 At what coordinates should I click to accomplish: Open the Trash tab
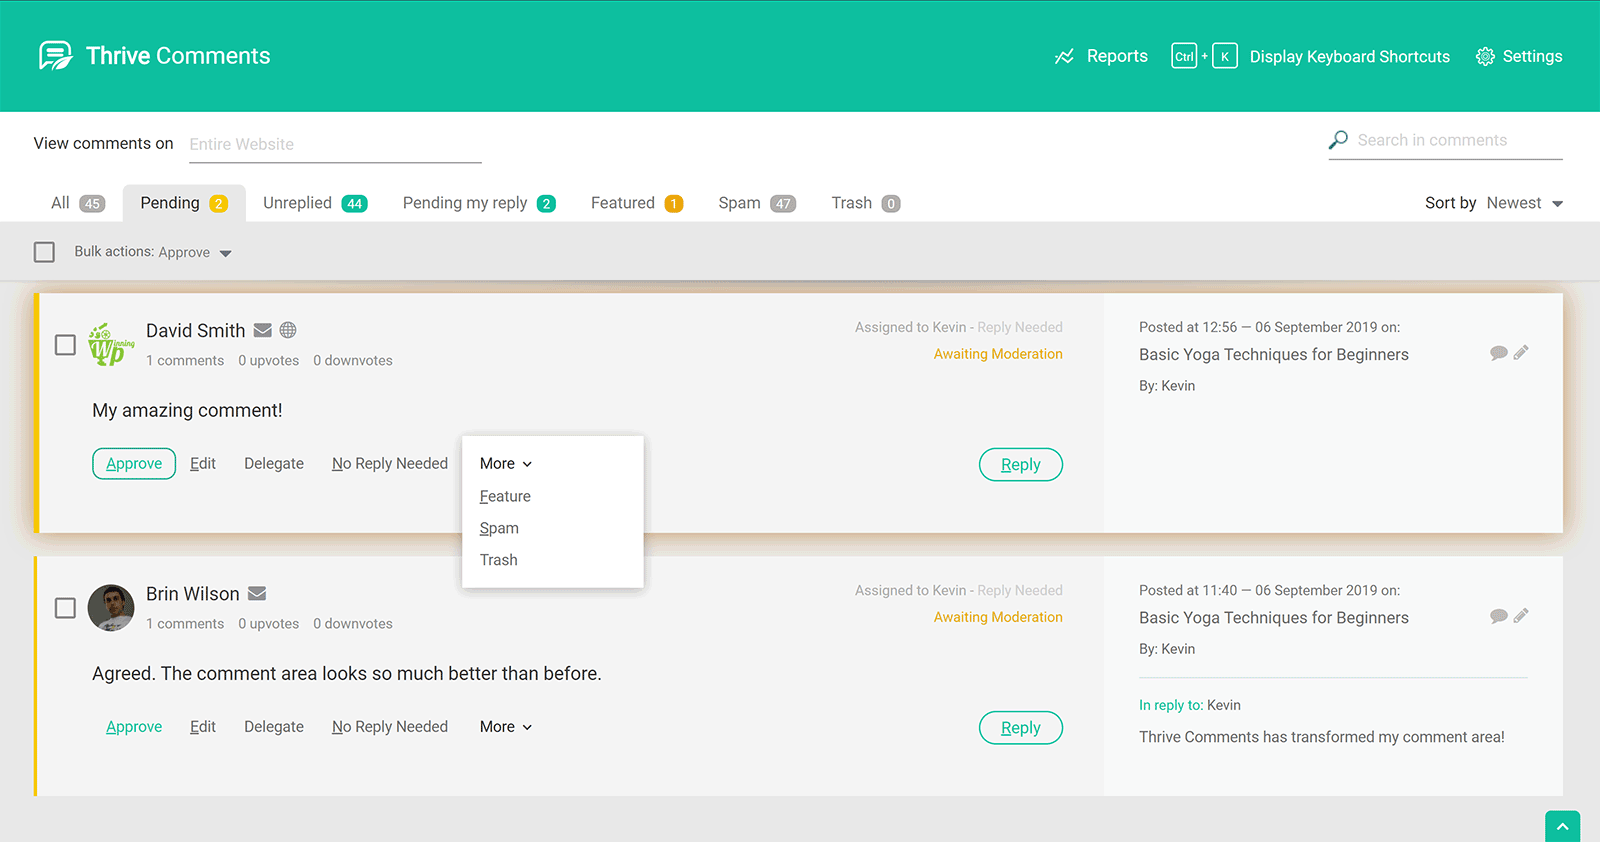(x=866, y=203)
